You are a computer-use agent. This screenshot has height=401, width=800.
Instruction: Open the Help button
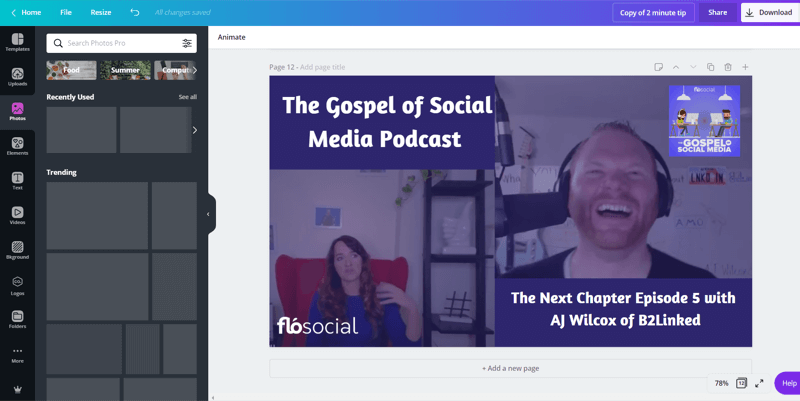(x=787, y=383)
